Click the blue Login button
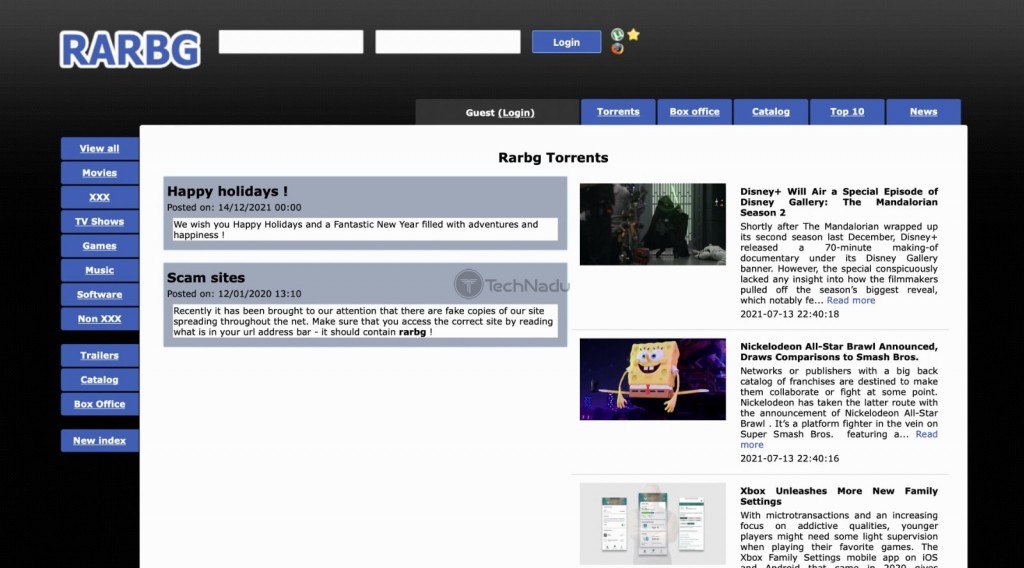Viewport: 1024px width, 568px height. (566, 42)
